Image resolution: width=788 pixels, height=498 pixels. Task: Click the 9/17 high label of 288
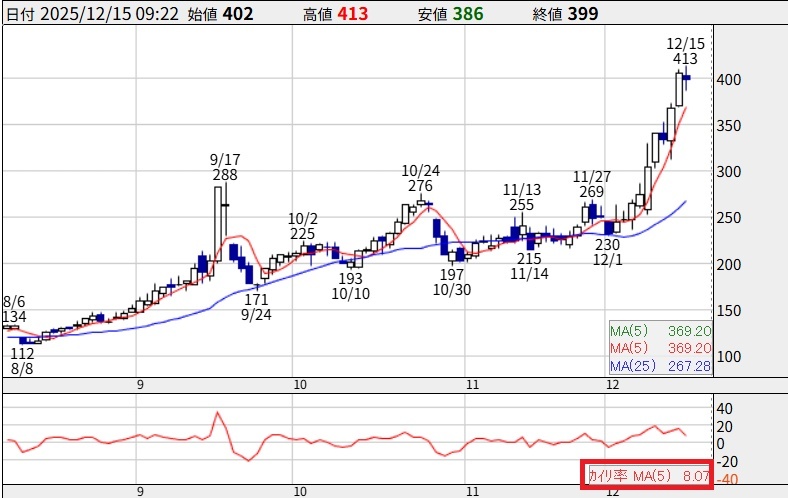click(x=225, y=167)
